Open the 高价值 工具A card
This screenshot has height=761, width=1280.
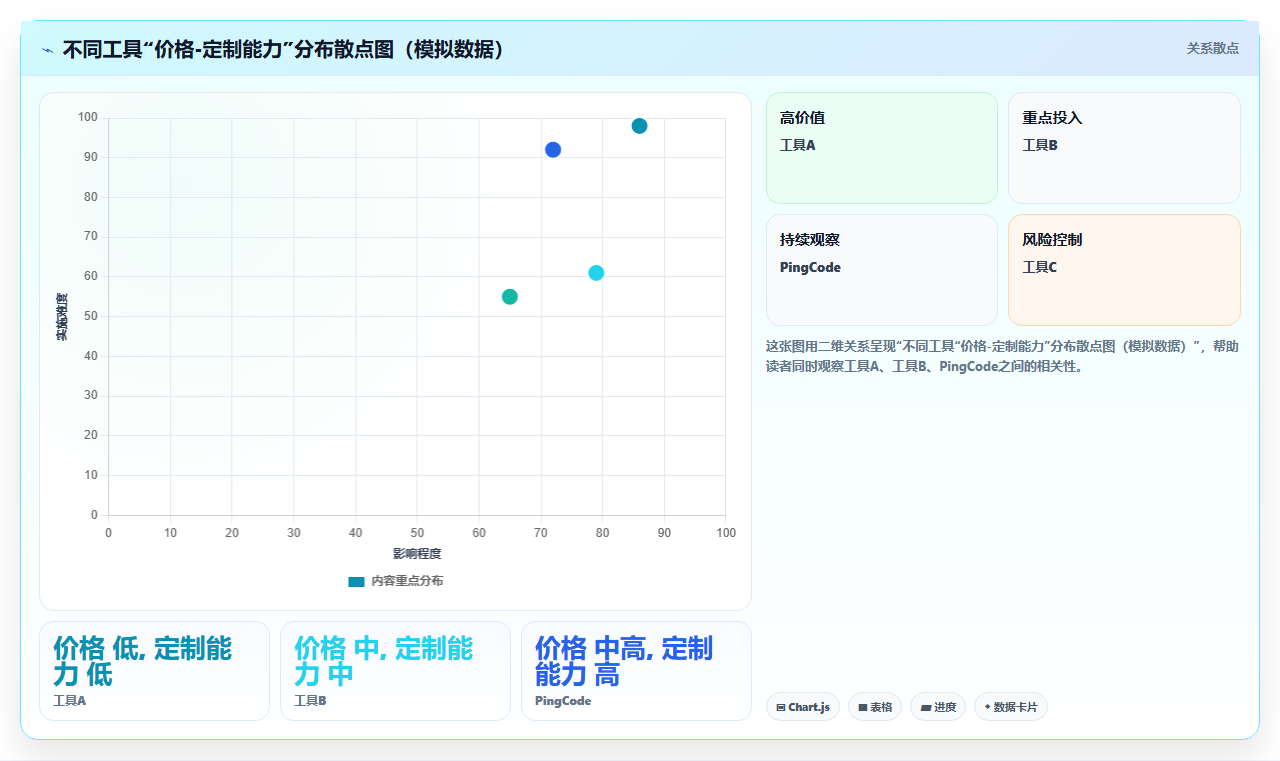click(882, 148)
